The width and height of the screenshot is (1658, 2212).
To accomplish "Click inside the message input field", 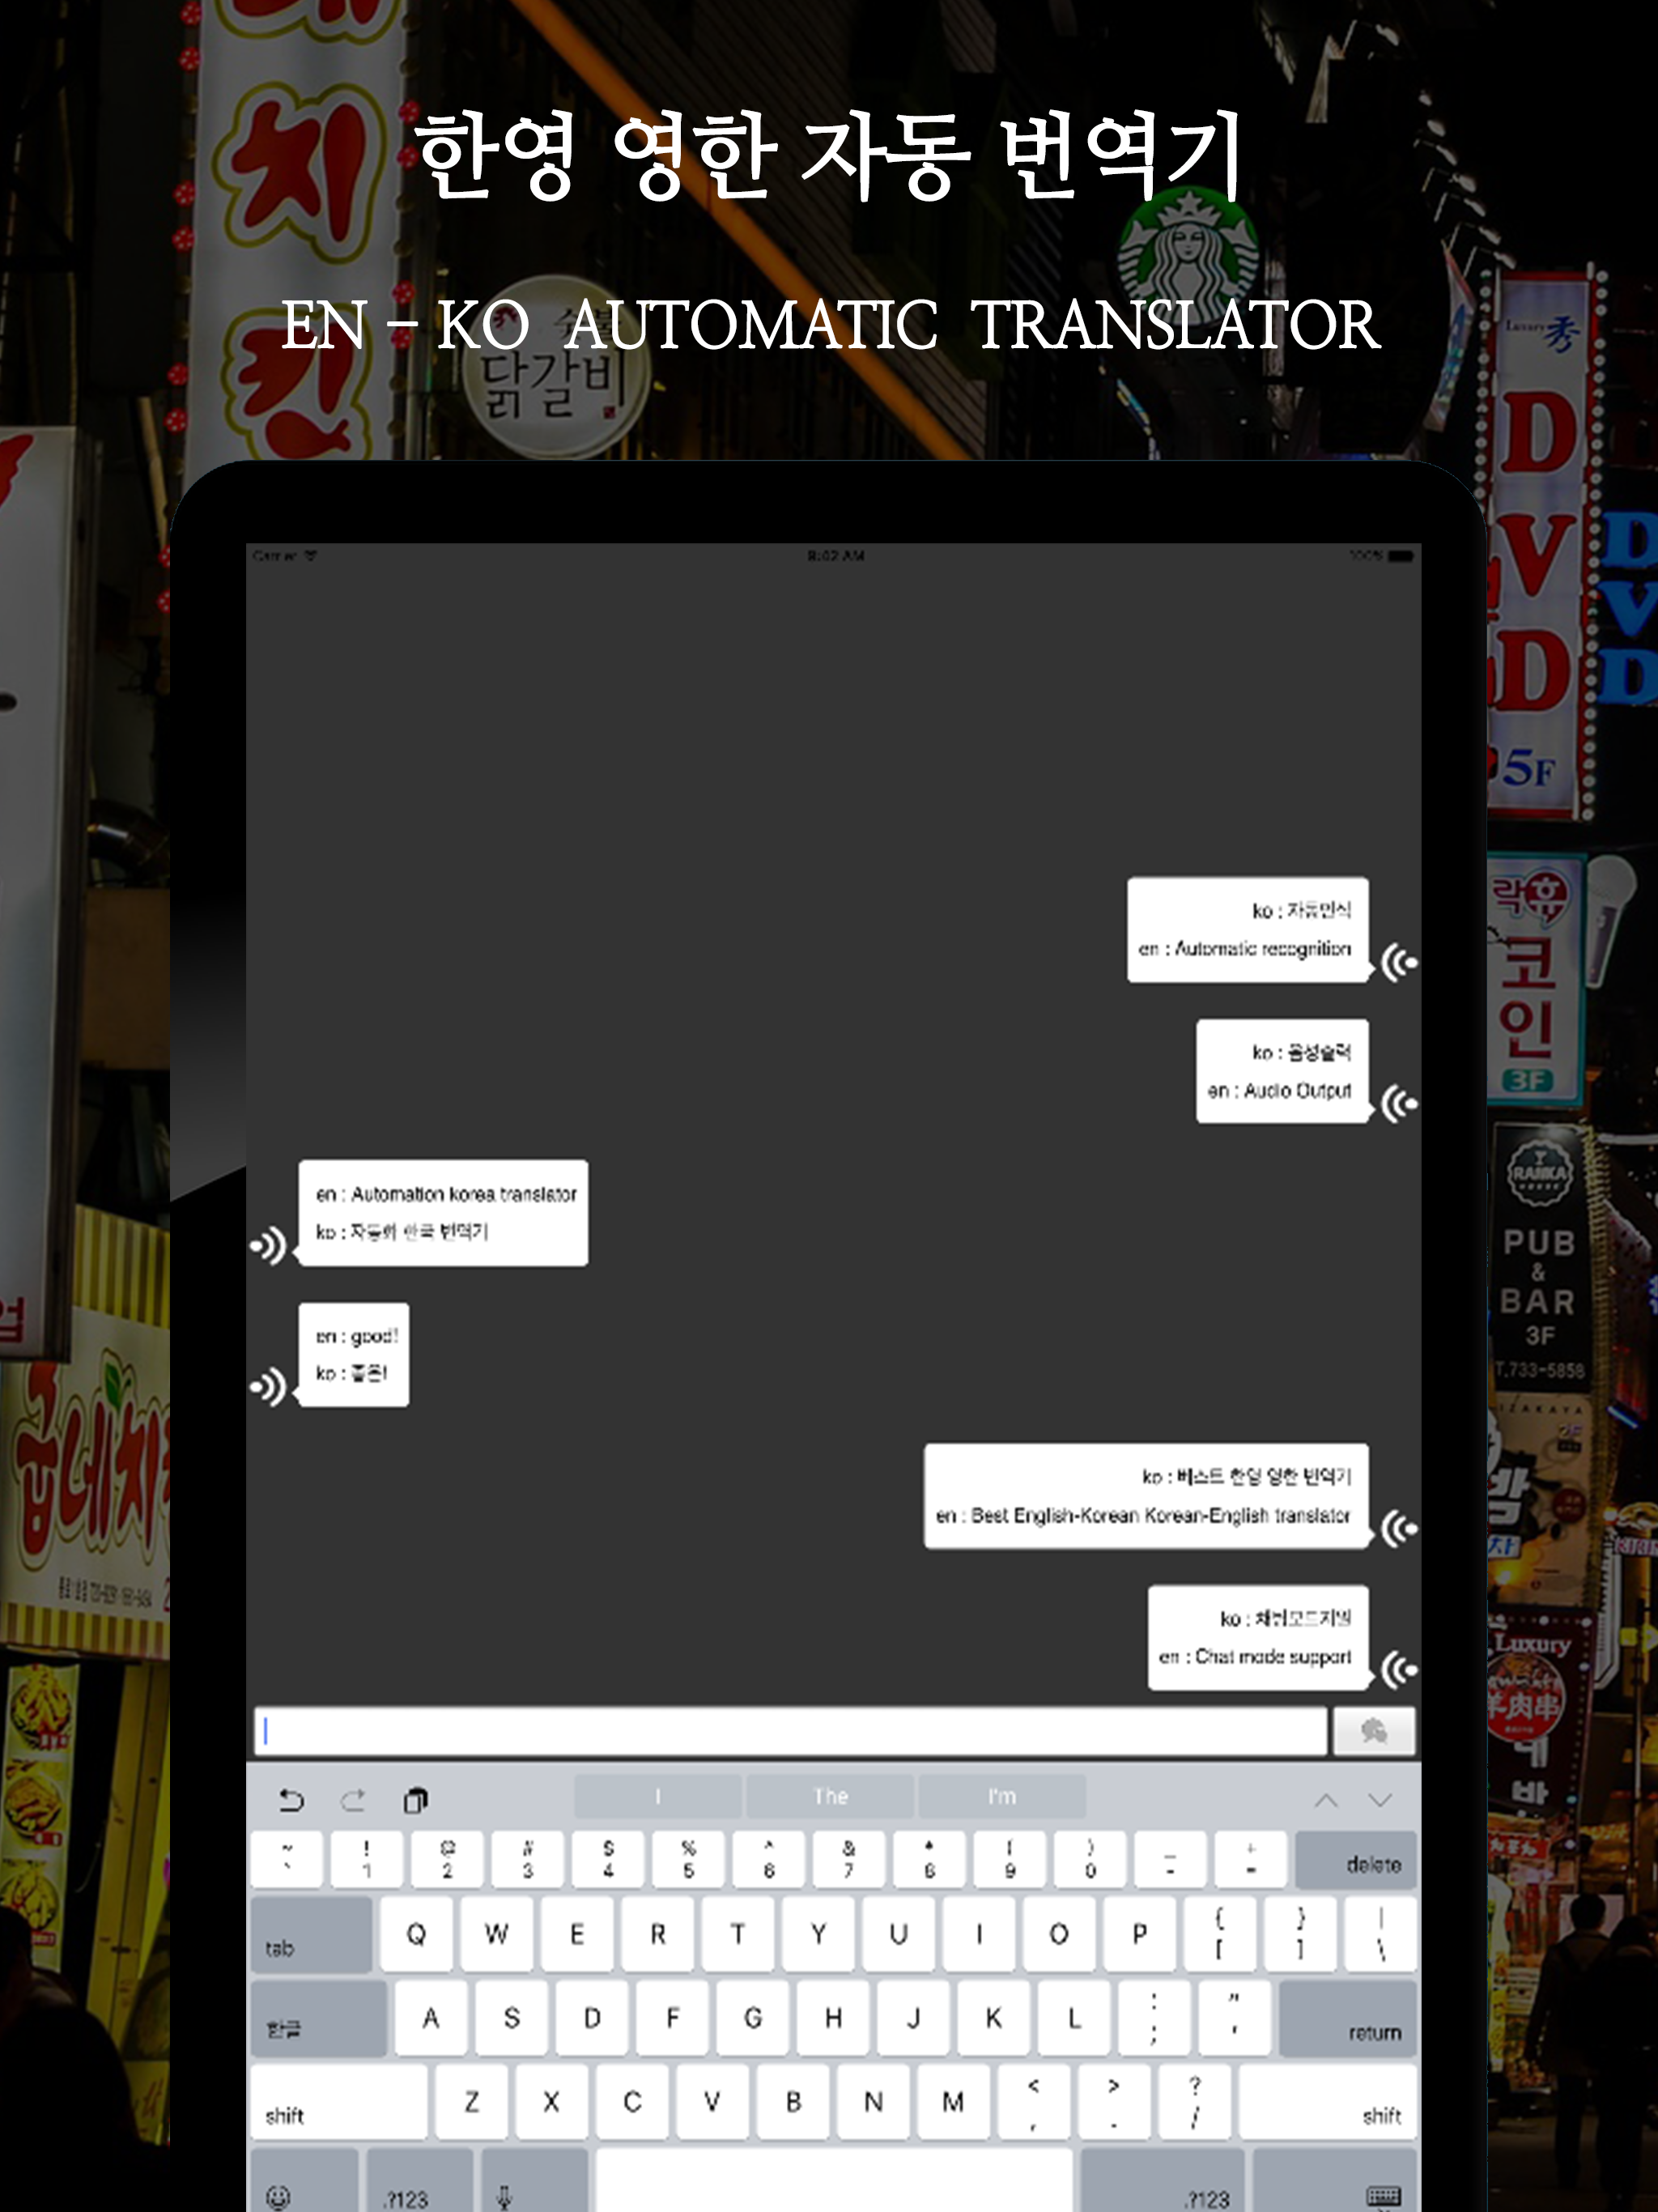I will tap(790, 1731).
